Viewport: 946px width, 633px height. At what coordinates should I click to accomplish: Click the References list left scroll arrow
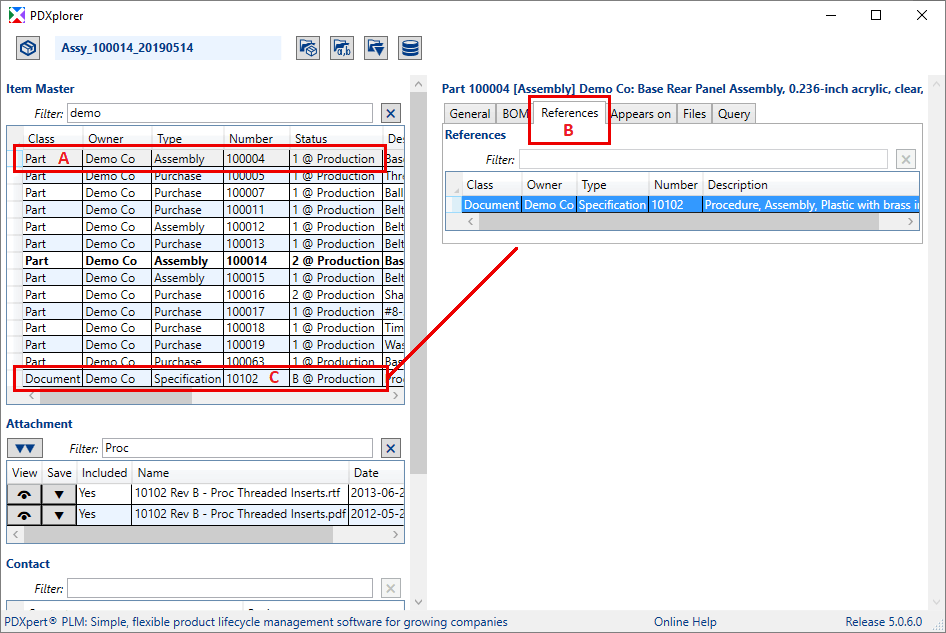[x=471, y=222]
